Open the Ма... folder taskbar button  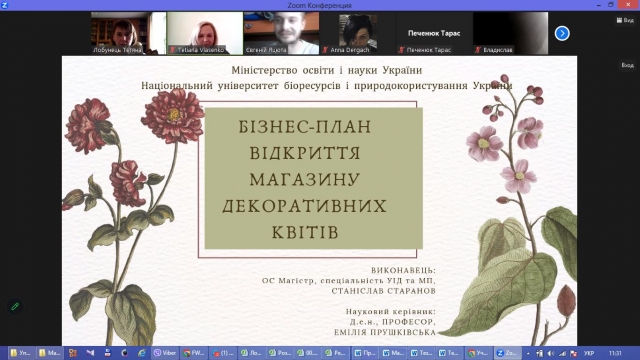coord(49,353)
